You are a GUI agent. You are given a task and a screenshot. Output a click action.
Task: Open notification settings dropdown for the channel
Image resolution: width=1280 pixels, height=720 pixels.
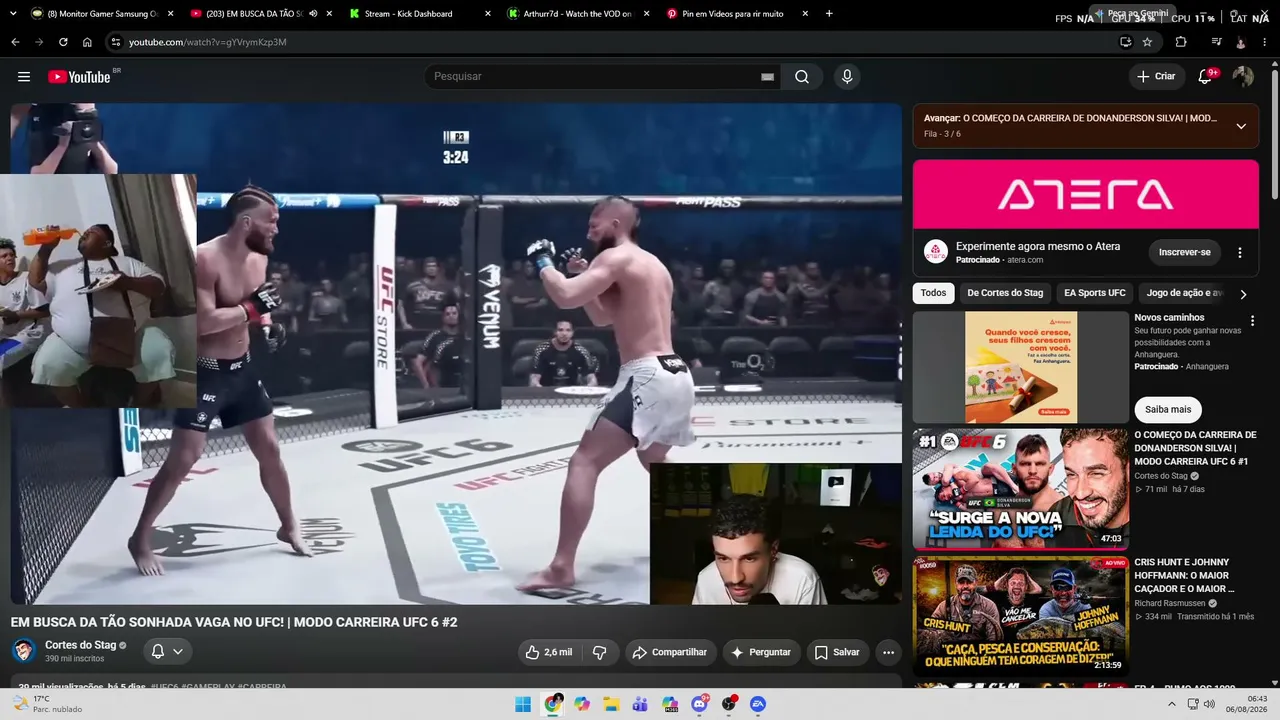click(167, 652)
